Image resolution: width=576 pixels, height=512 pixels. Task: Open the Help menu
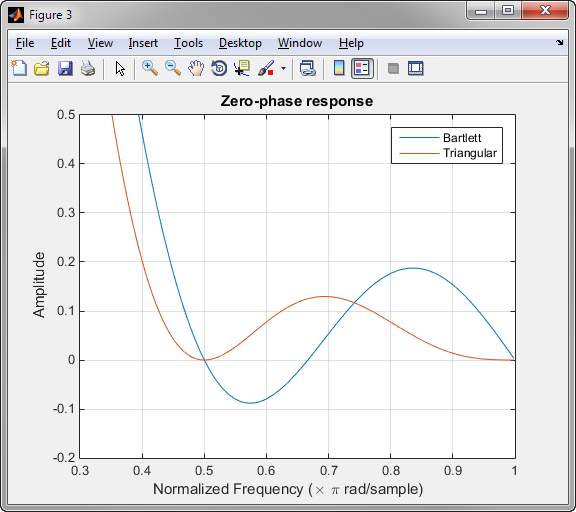pos(351,43)
